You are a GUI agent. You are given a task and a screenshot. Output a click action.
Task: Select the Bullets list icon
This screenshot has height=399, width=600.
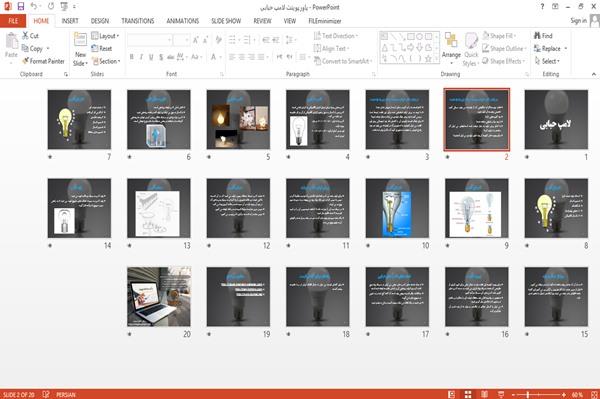tap(232, 40)
